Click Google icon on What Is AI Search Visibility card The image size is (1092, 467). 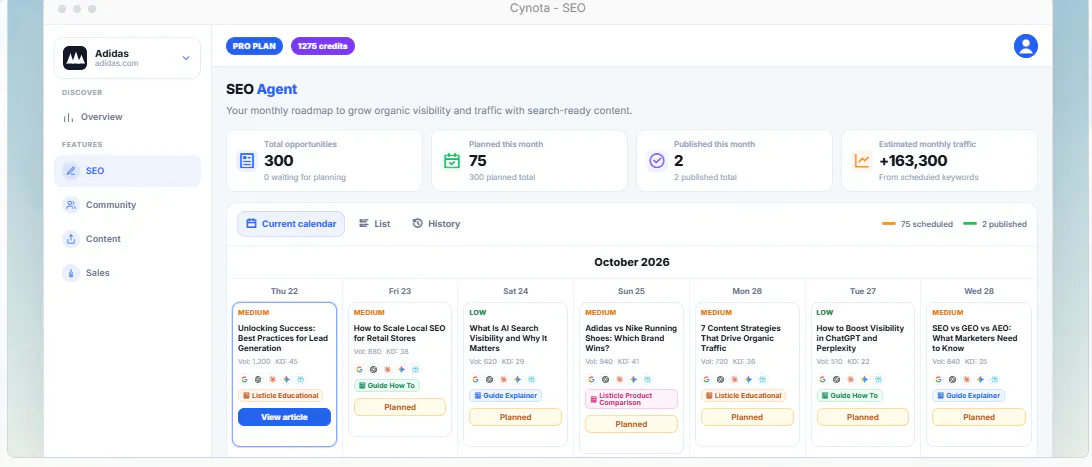pyautogui.click(x=475, y=379)
